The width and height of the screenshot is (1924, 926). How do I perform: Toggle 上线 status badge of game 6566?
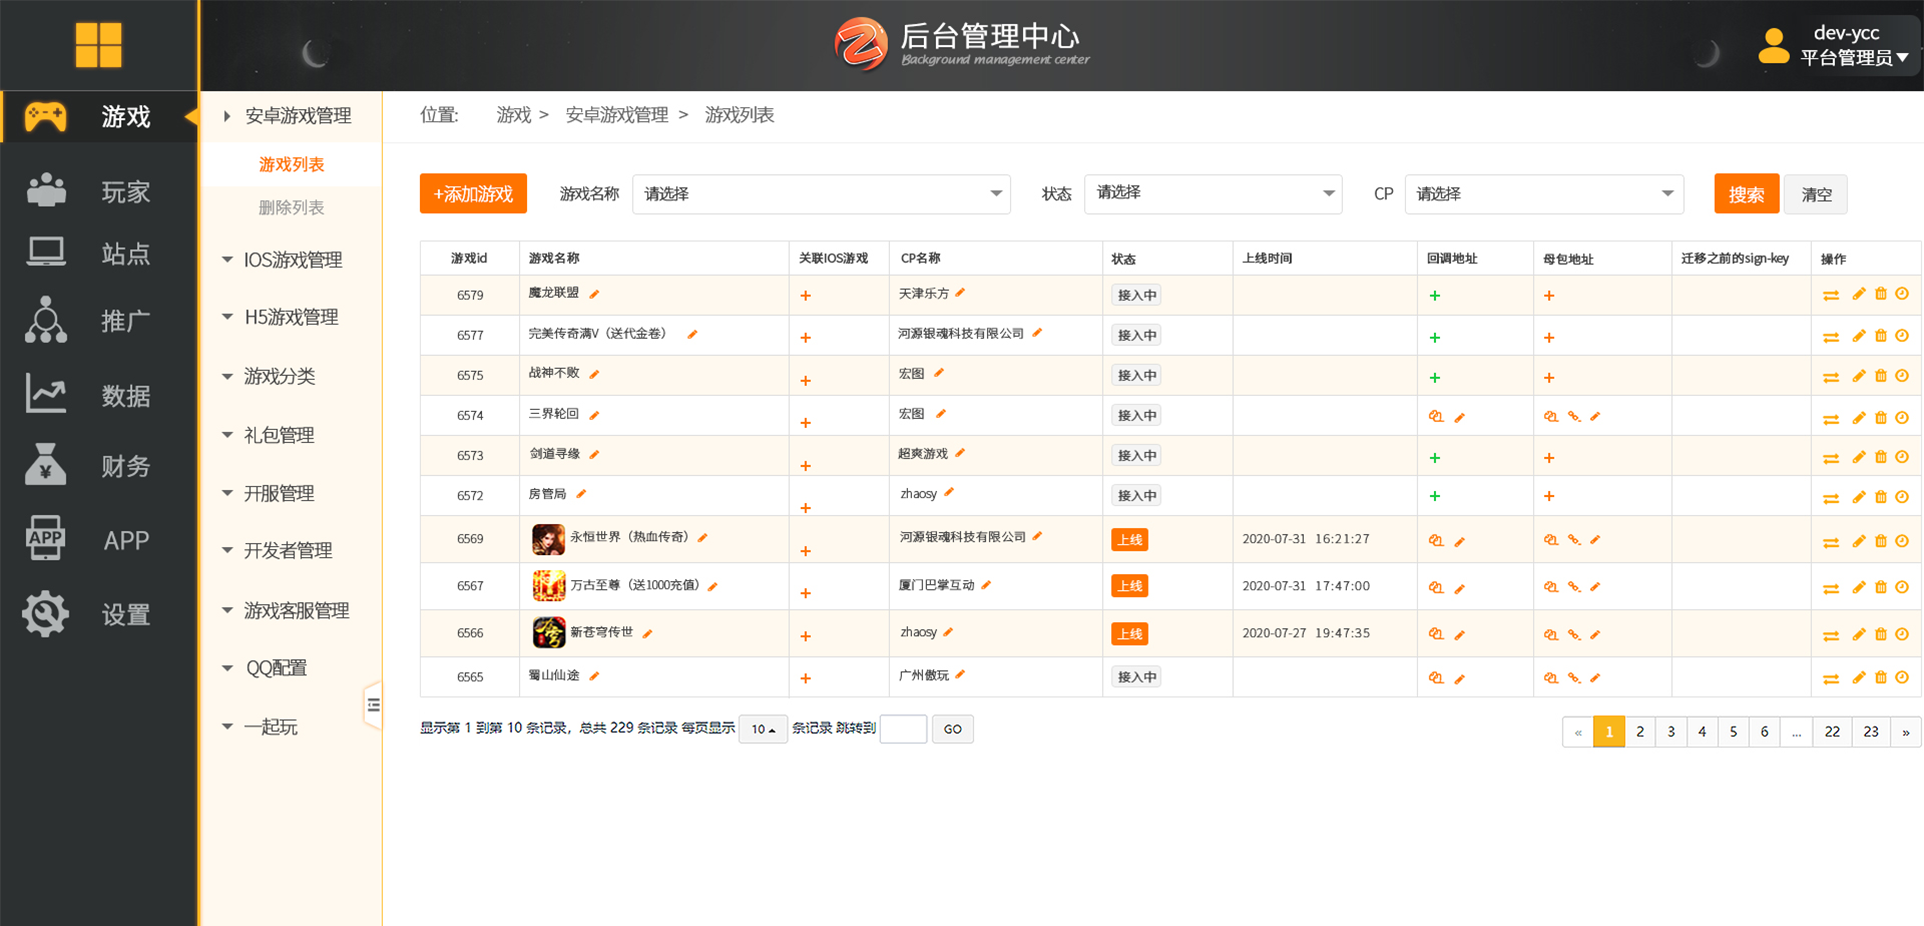1129,633
